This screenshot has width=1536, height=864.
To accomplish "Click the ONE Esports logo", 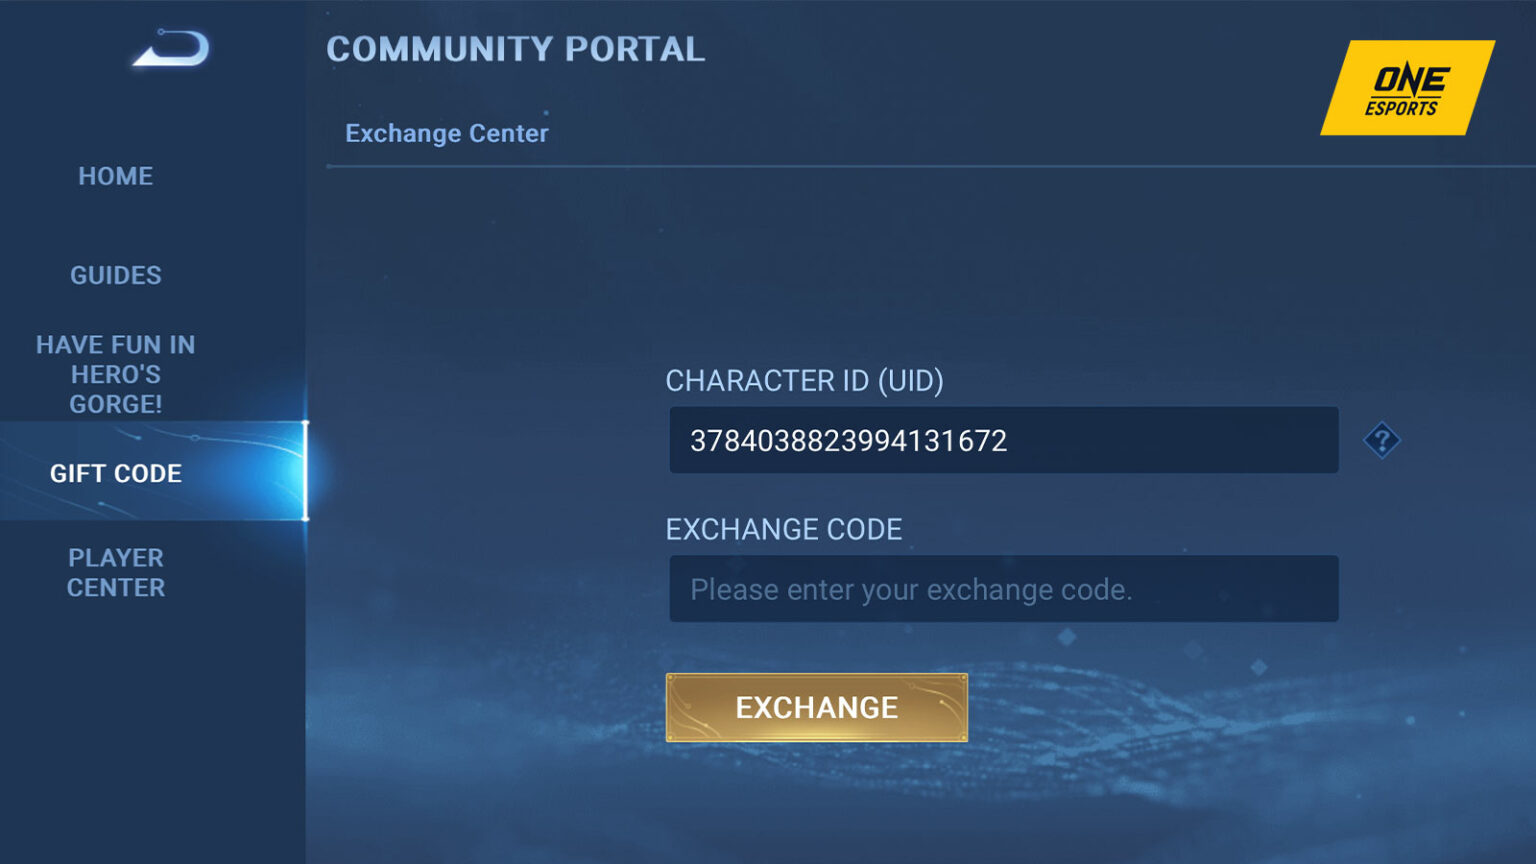I will 1406,90.
